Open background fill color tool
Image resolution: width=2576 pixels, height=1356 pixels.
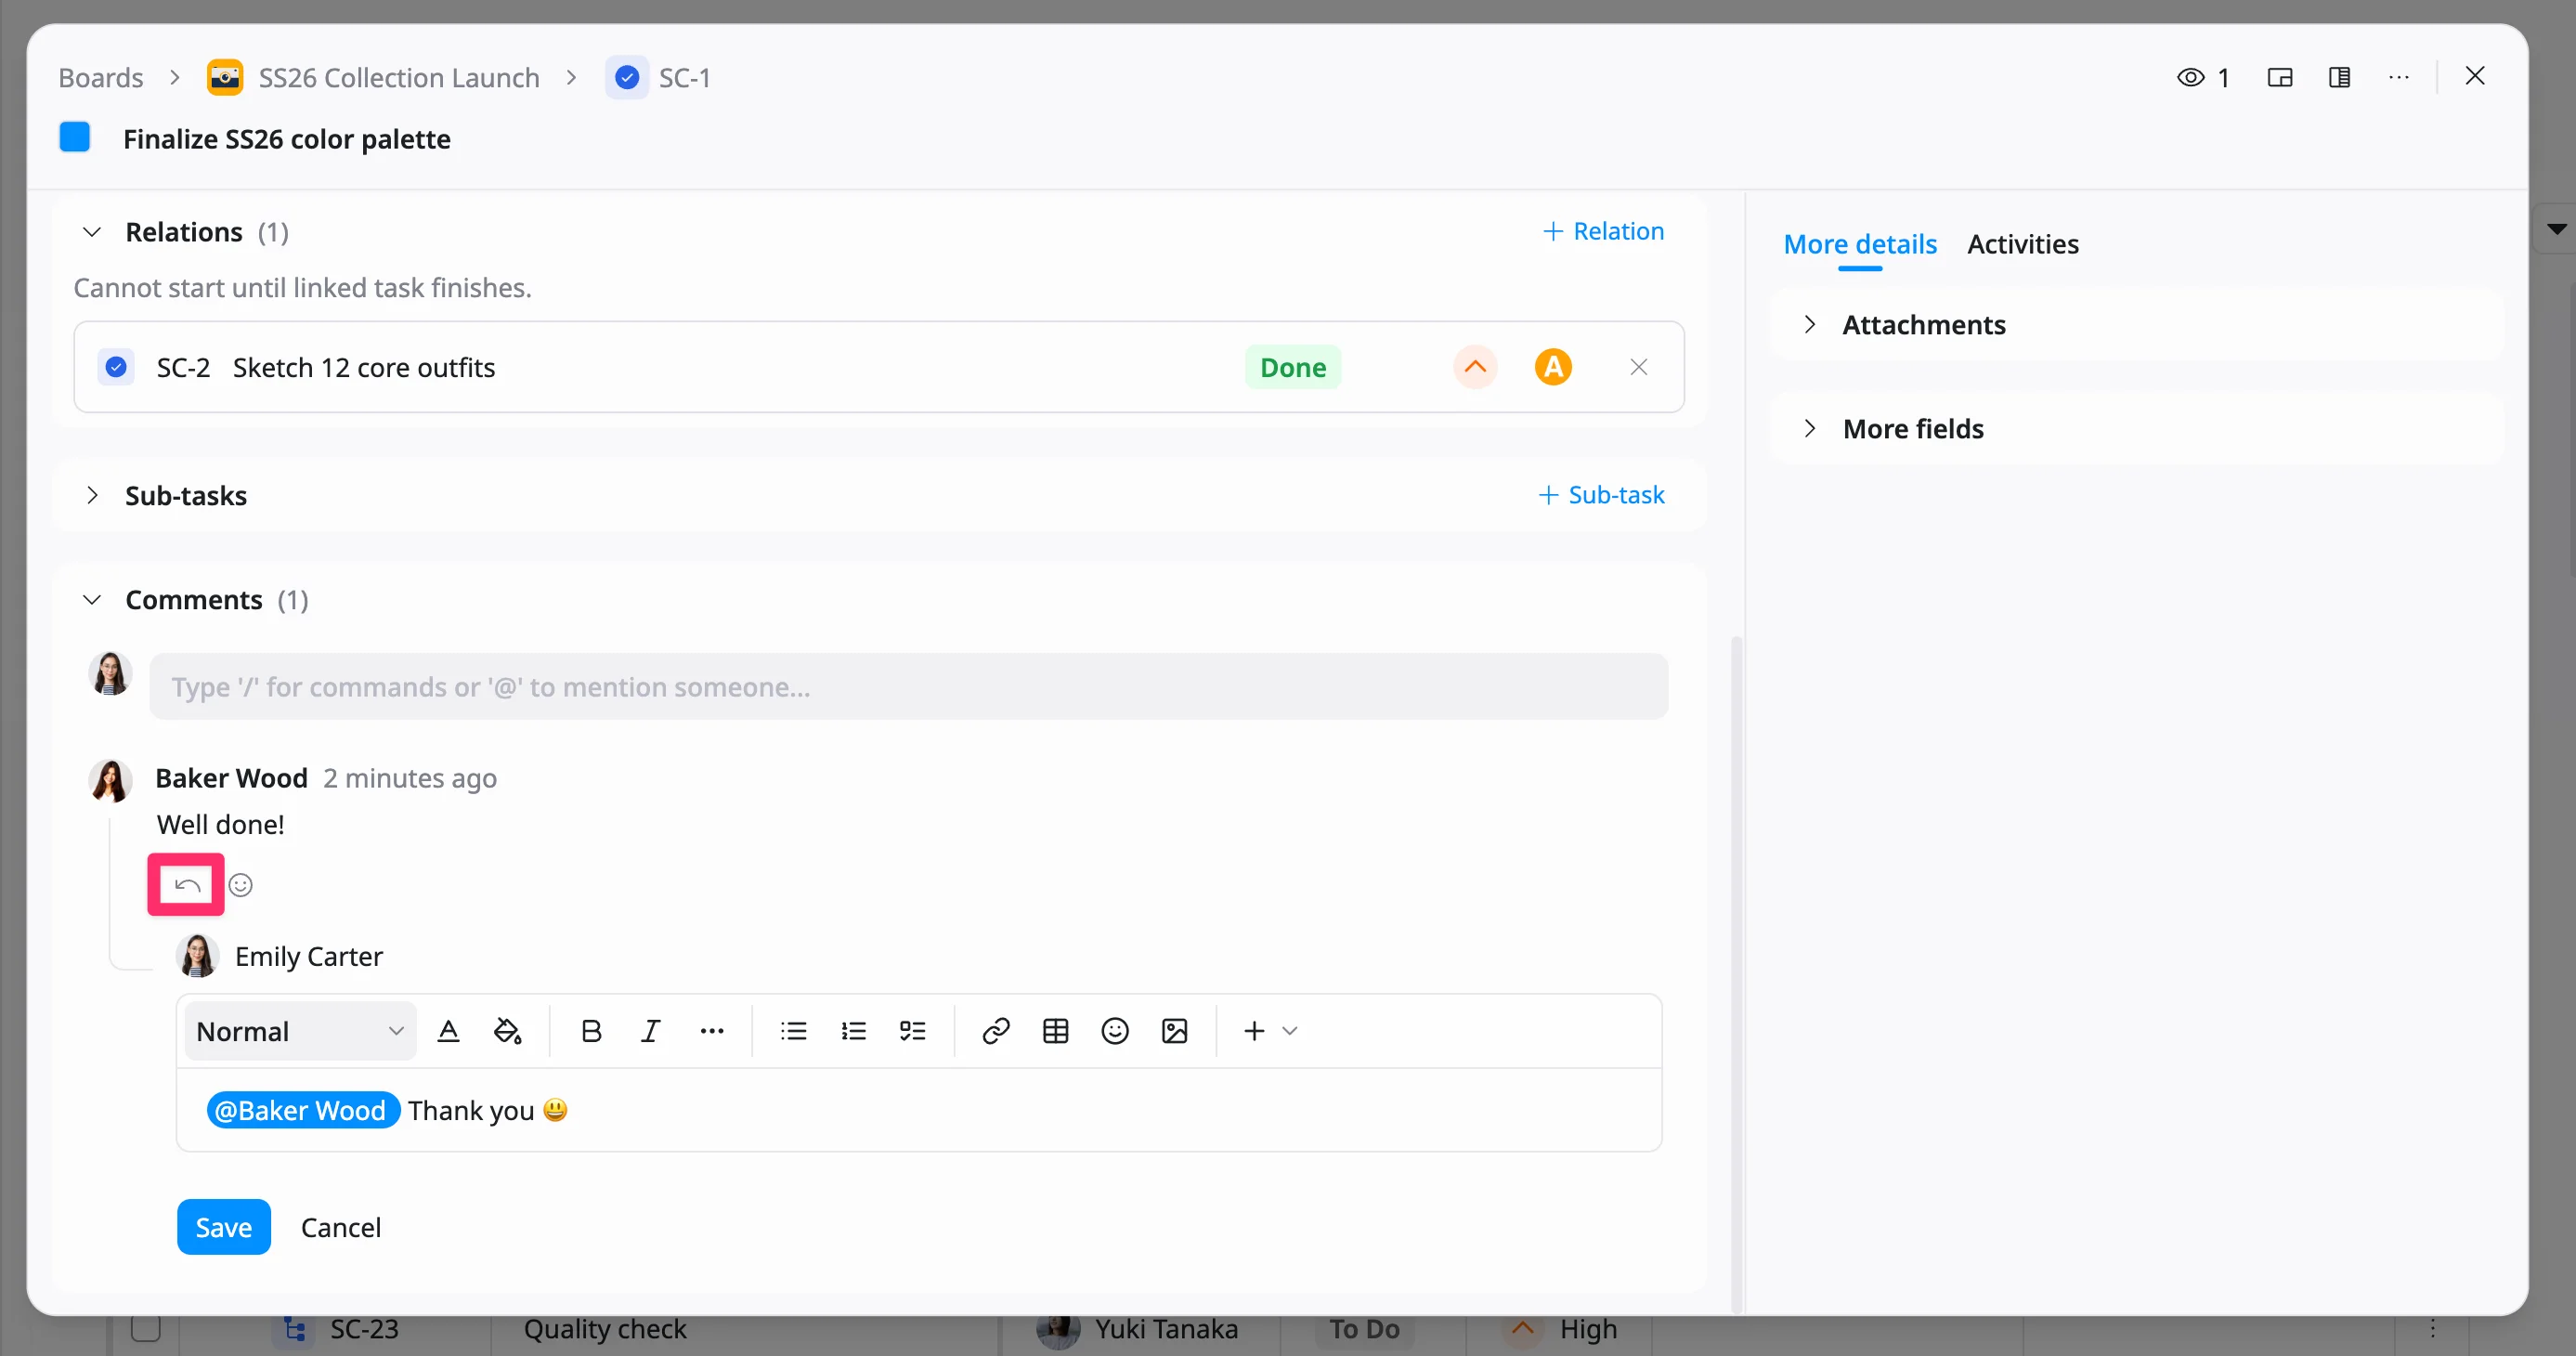click(507, 1031)
